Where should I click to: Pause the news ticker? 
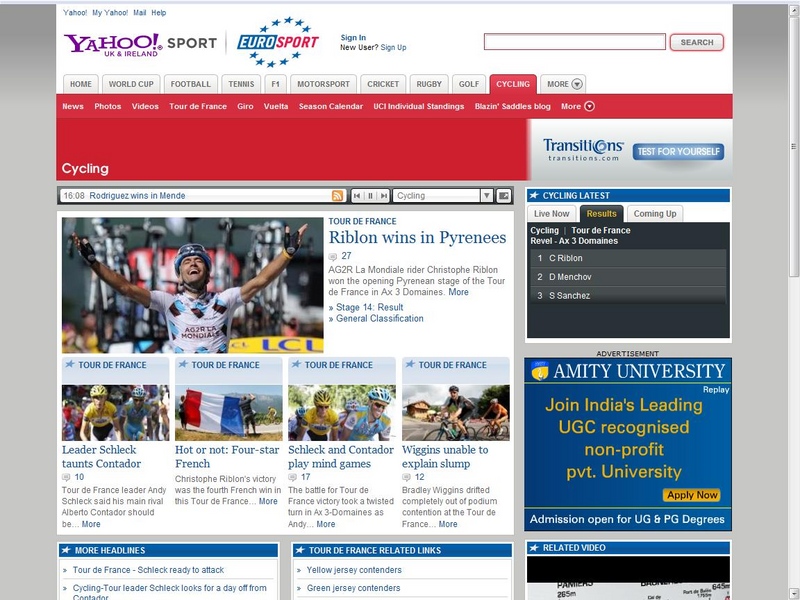(x=370, y=196)
